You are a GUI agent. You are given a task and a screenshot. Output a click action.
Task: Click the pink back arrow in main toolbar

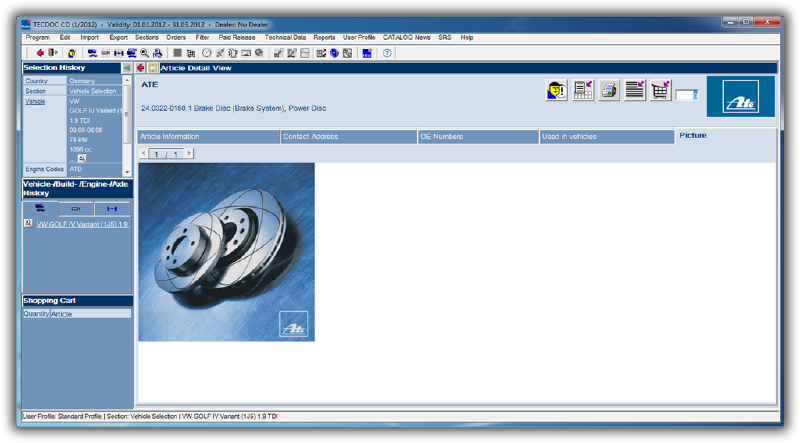40,53
